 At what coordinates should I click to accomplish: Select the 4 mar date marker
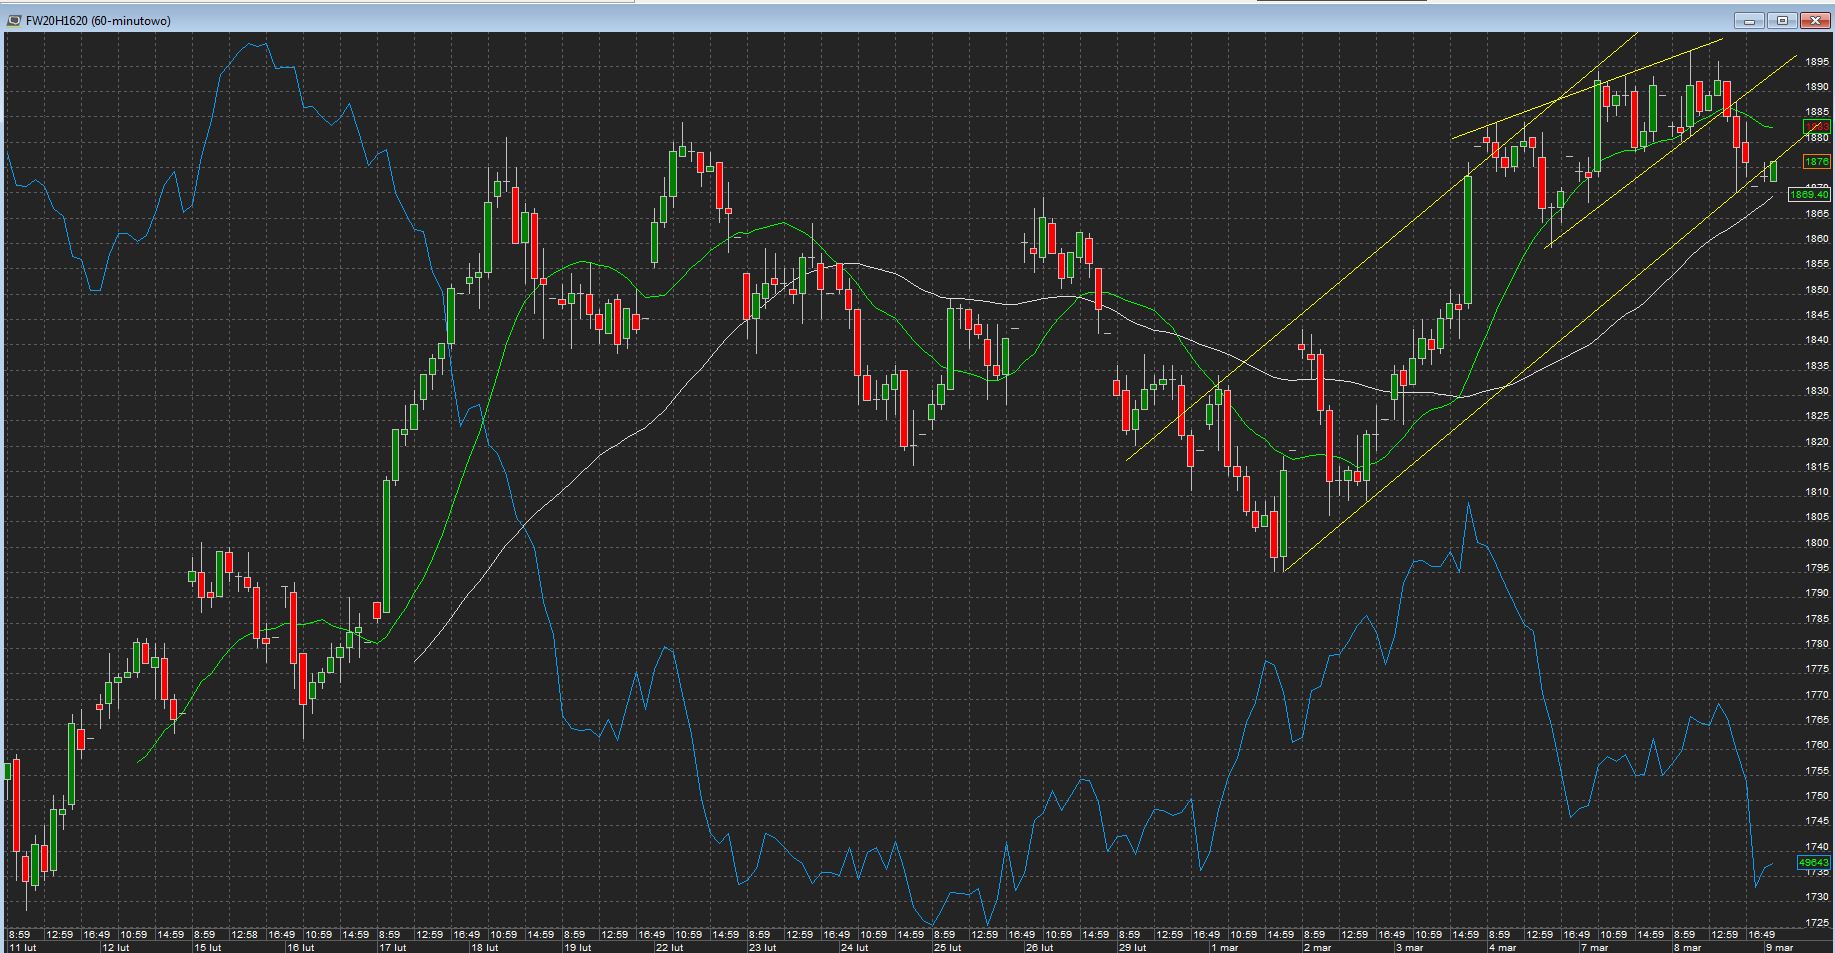coord(1502,947)
